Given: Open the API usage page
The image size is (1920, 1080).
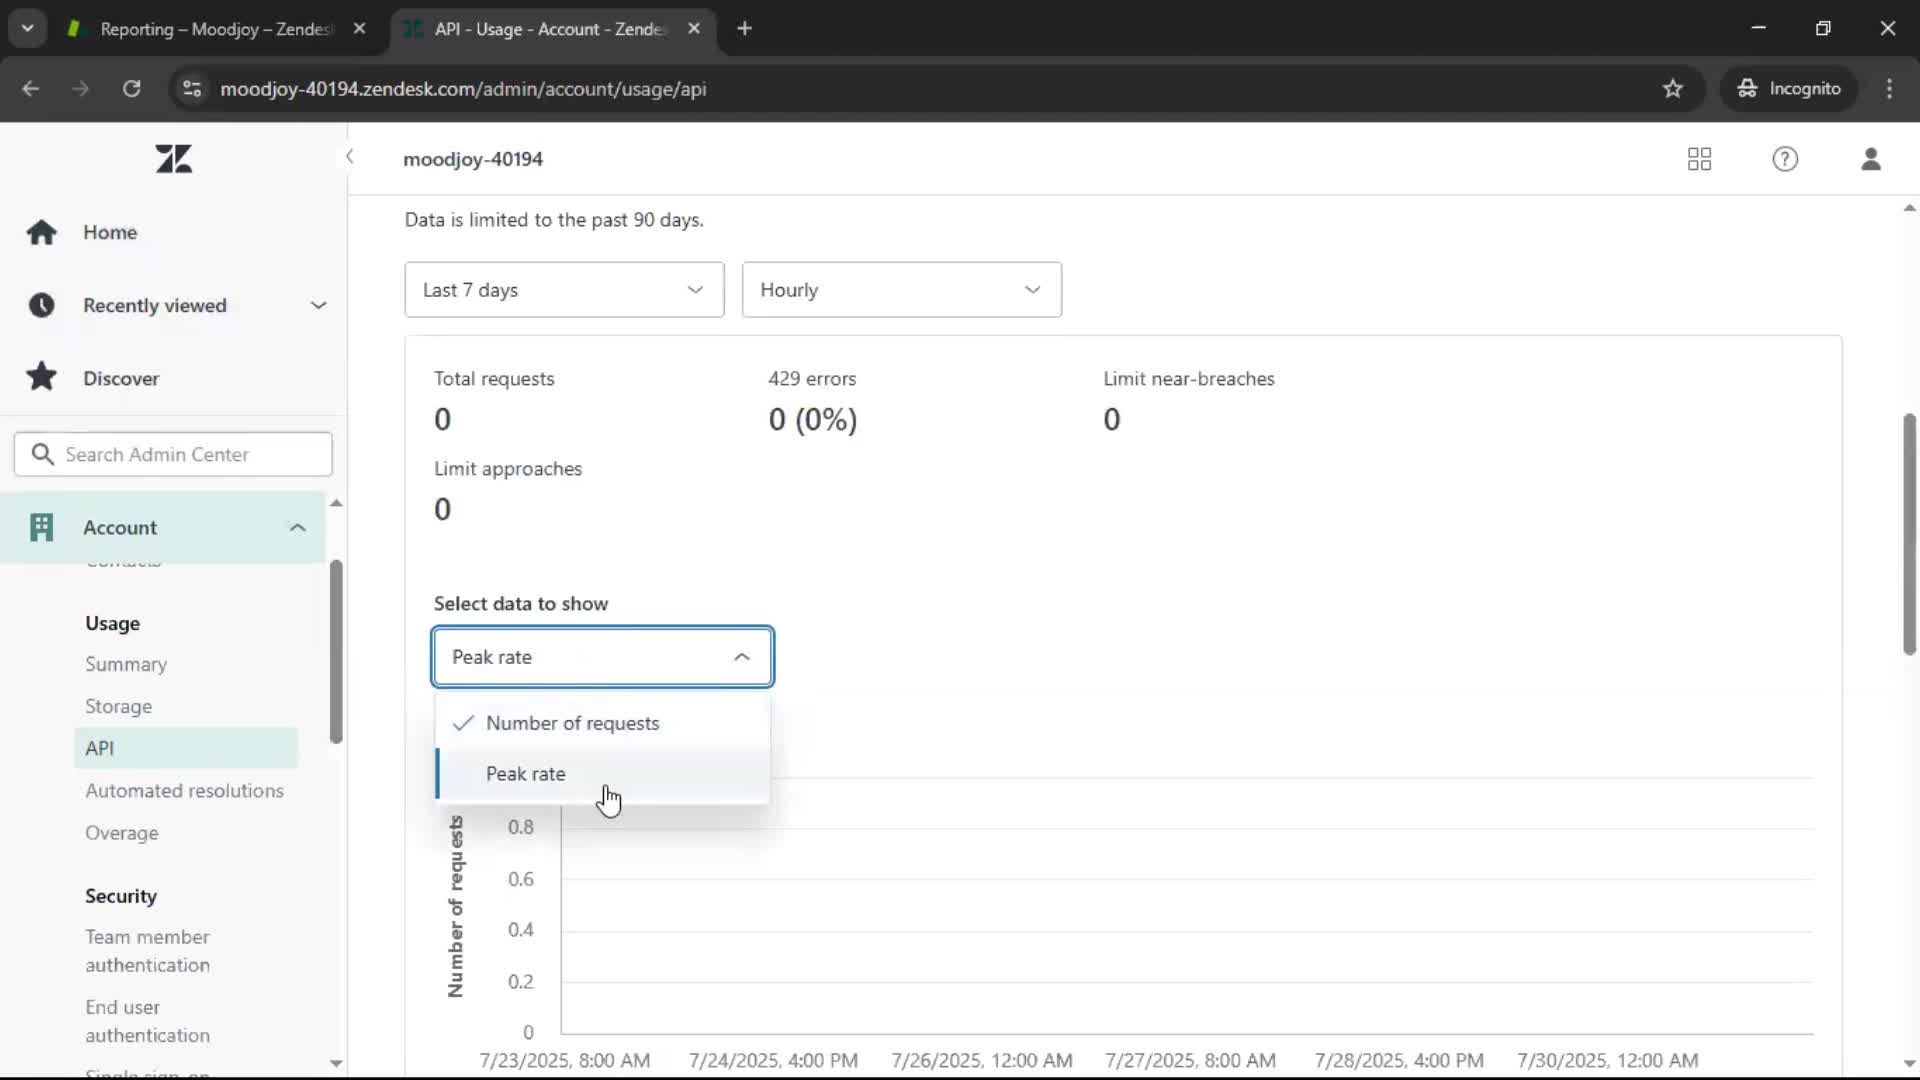Looking at the screenshot, I should coord(186,748).
